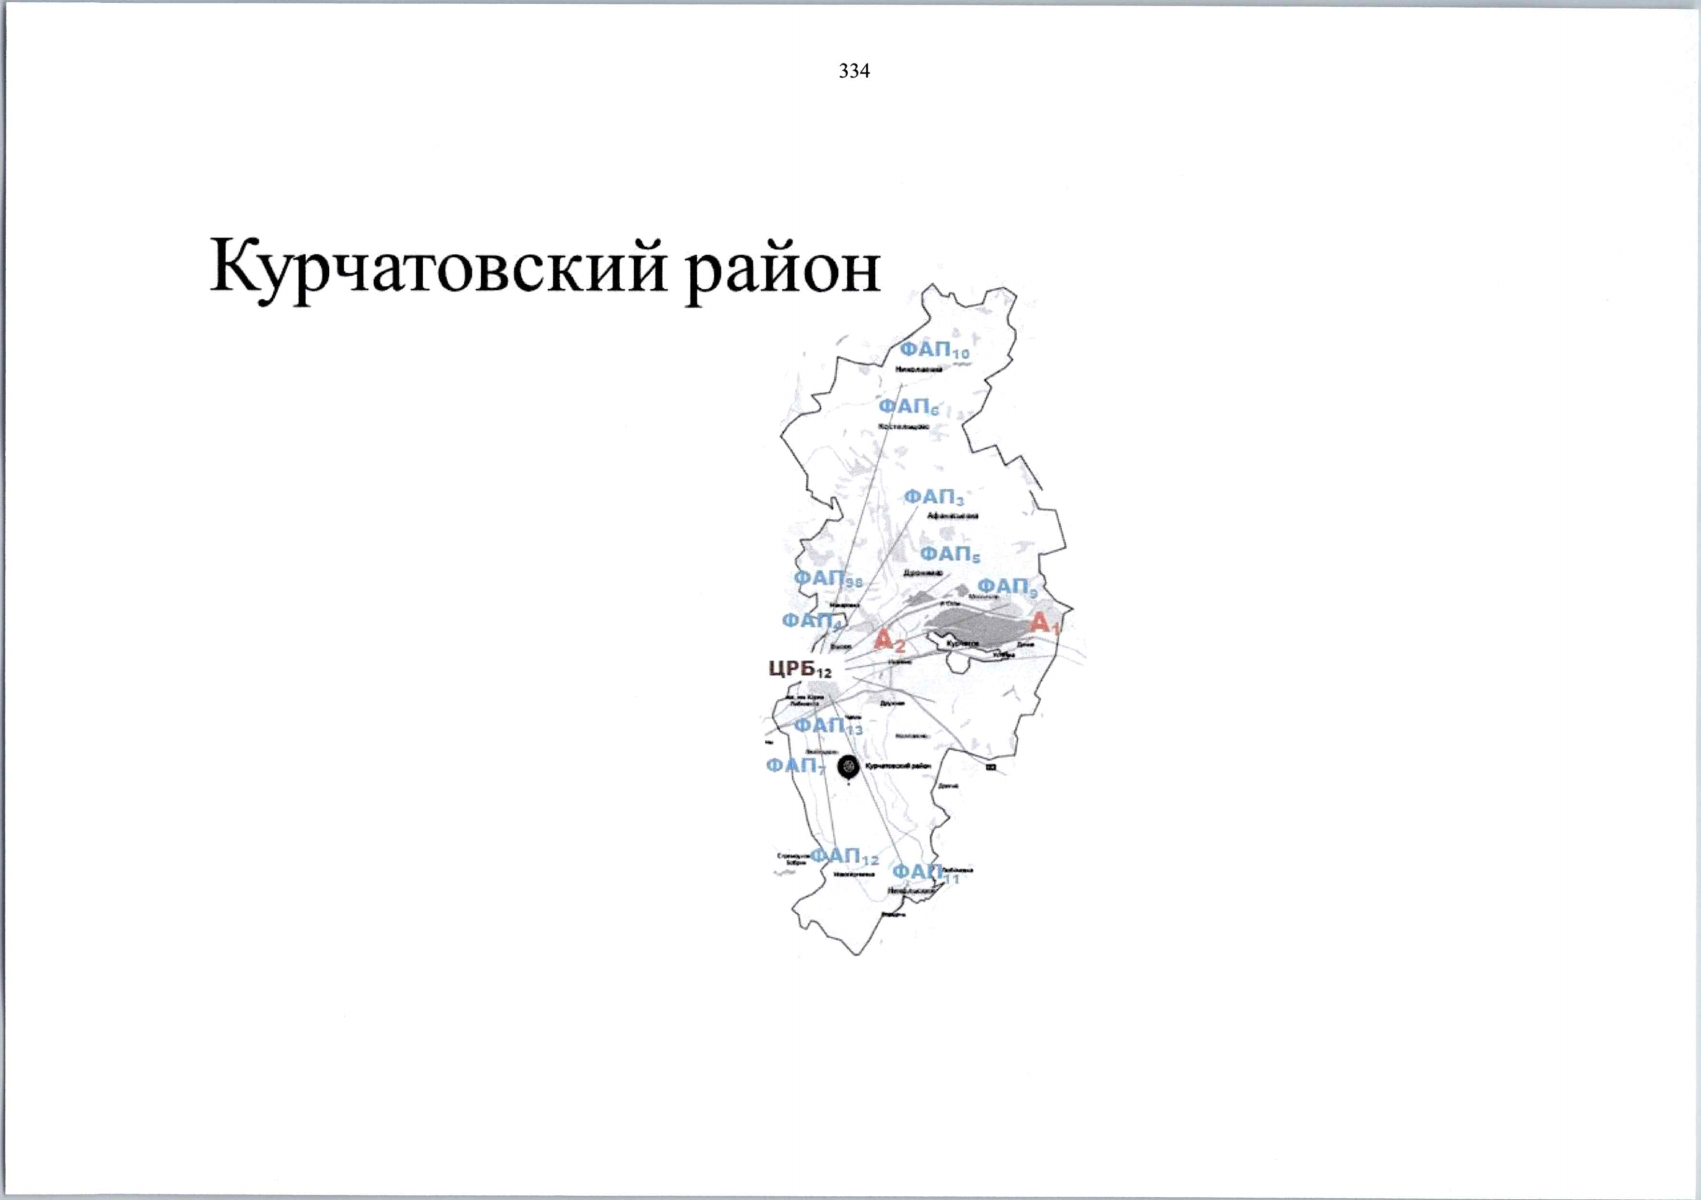Viewport: 1701px width, 1200px height.
Task: Select the shaded reservoir area near Курчатов
Action: click(975, 626)
